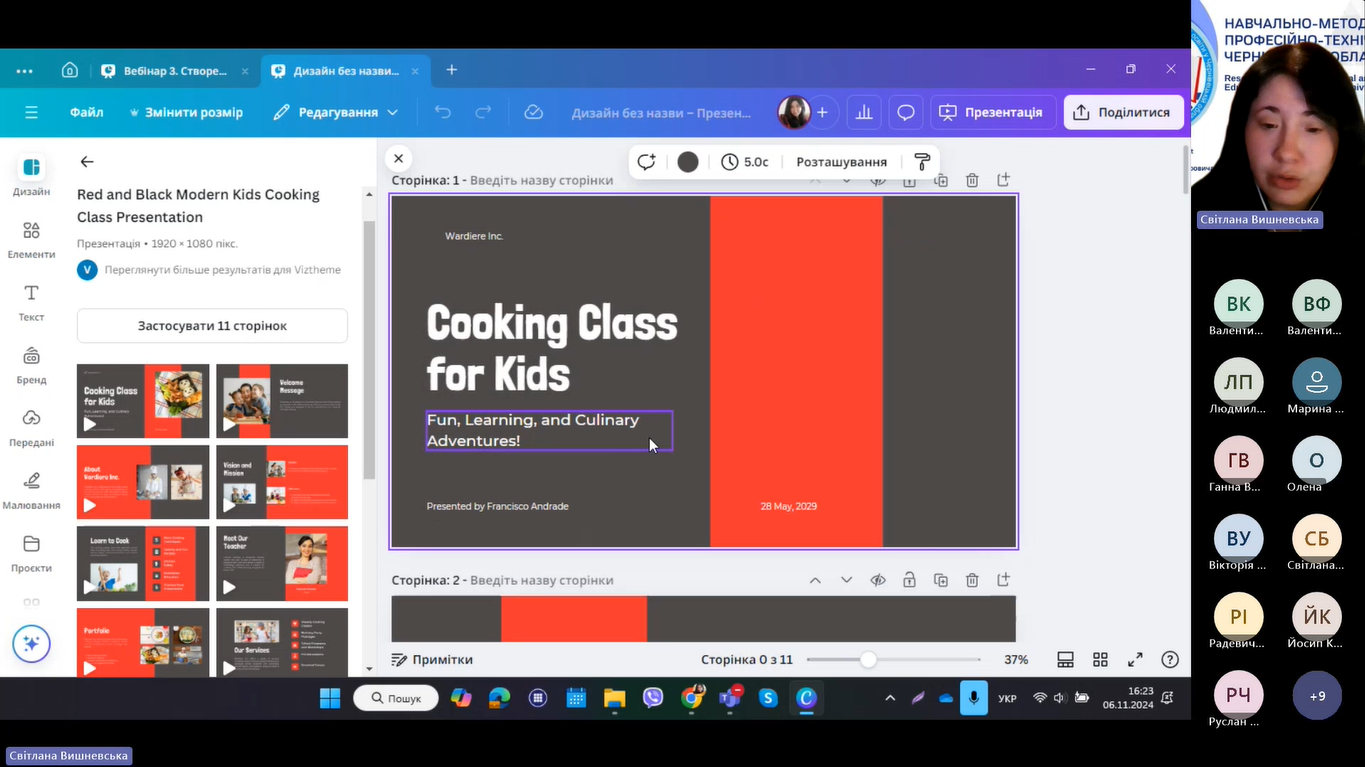Open the File menu
Screen dimensions: 1365x767
87,113
